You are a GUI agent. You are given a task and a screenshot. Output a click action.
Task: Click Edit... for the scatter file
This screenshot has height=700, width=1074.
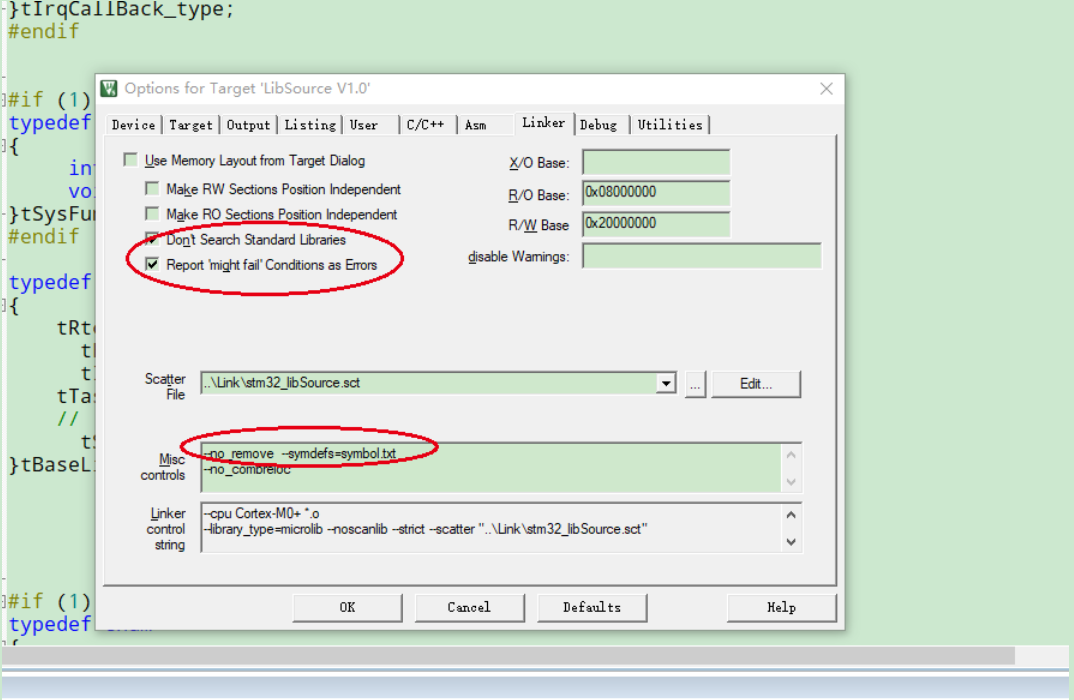click(x=756, y=384)
